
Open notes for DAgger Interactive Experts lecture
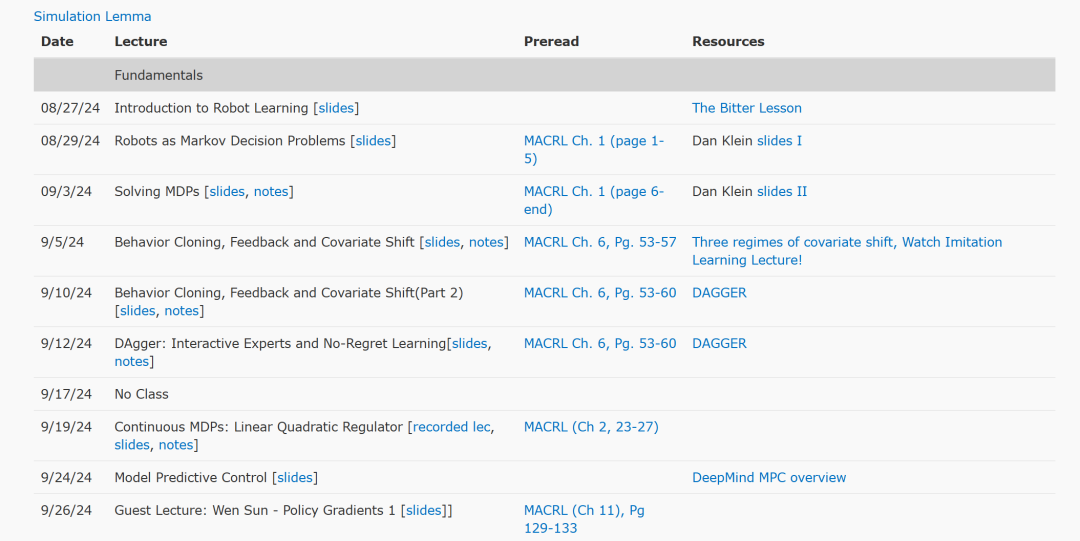click(x=131, y=362)
